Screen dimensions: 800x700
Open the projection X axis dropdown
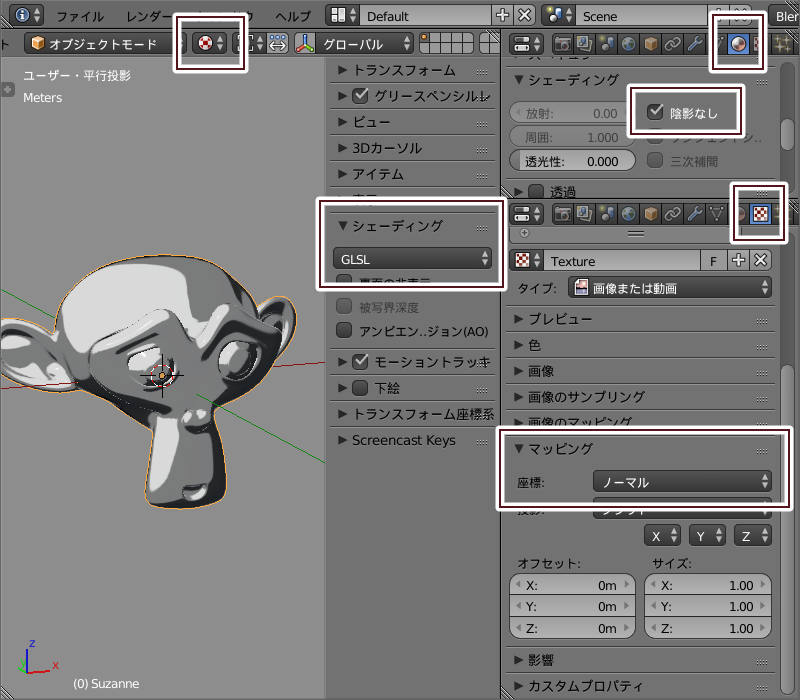662,536
